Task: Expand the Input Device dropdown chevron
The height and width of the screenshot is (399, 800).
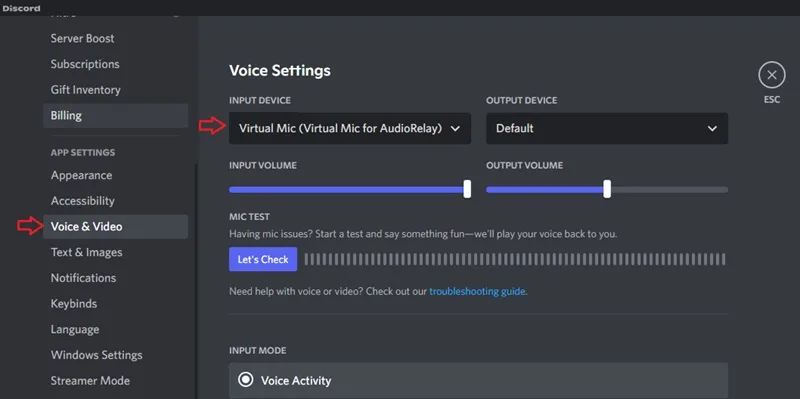Action: tap(455, 129)
